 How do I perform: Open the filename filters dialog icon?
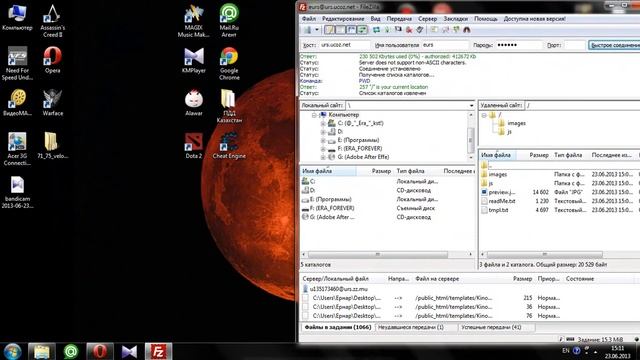(x=434, y=30)
